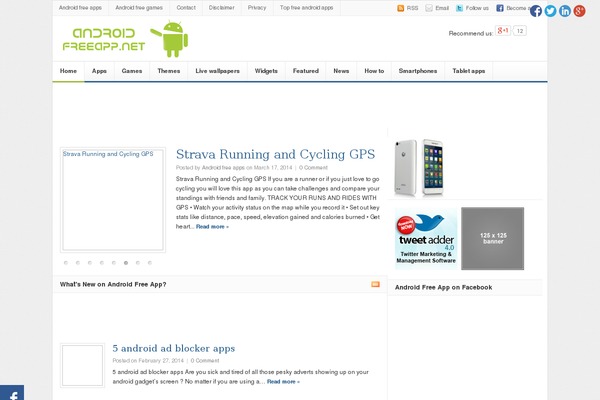Click the What's New on Android Free App heading
Viewport: 600px width, 400px height.
(x=113, y=284)
